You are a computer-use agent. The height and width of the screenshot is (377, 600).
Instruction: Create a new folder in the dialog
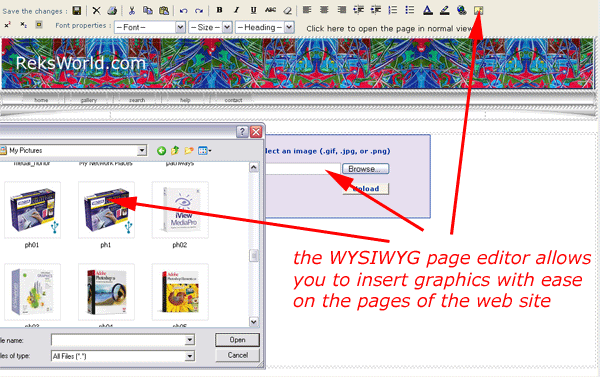coord(189,150)
